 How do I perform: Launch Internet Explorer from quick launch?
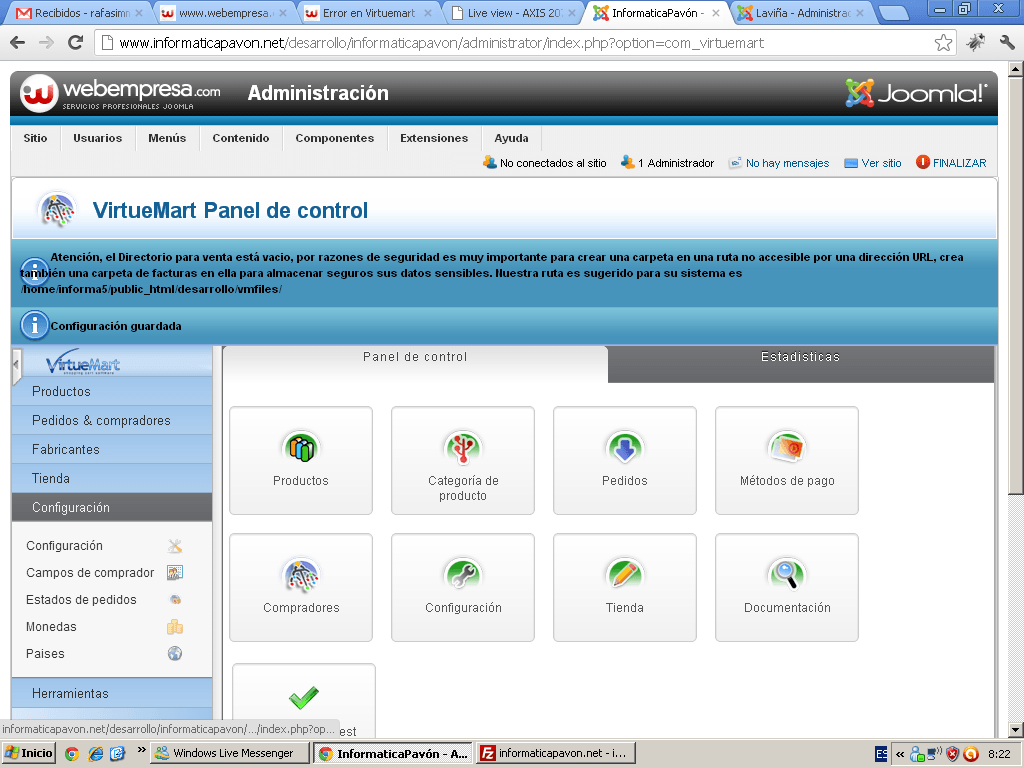coord(95,754)
